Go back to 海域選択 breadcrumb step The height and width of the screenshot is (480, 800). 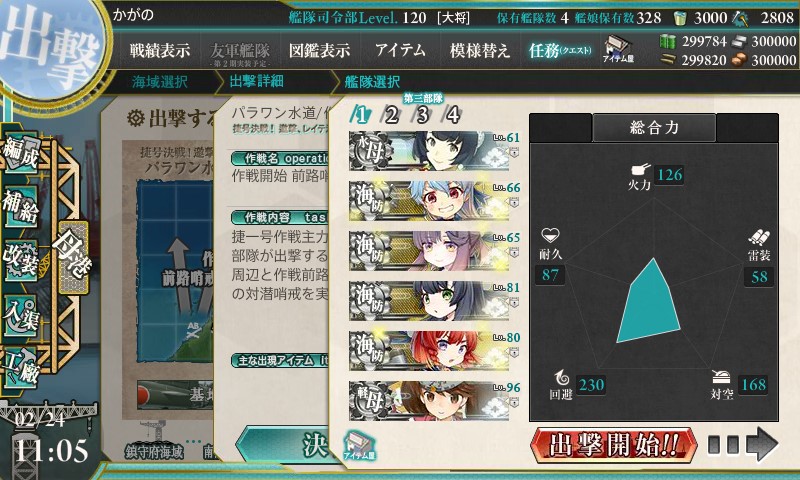point(160,82)
